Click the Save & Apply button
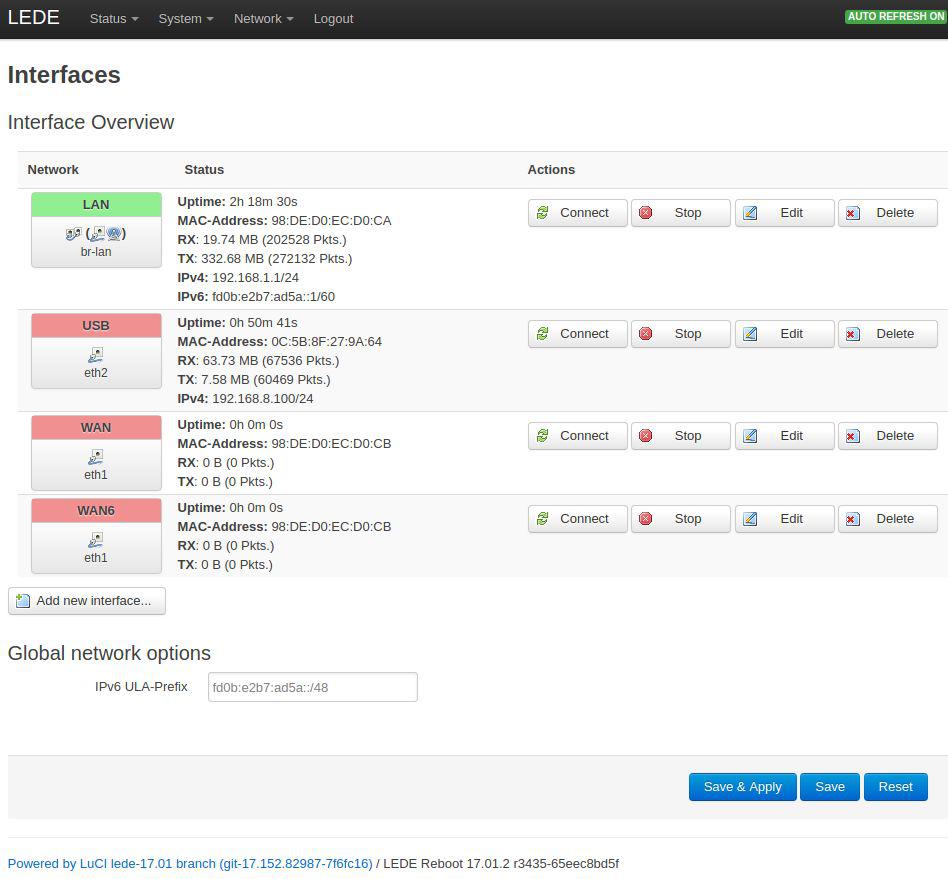Viewport: 948px width, 879px height. point(742,787)
